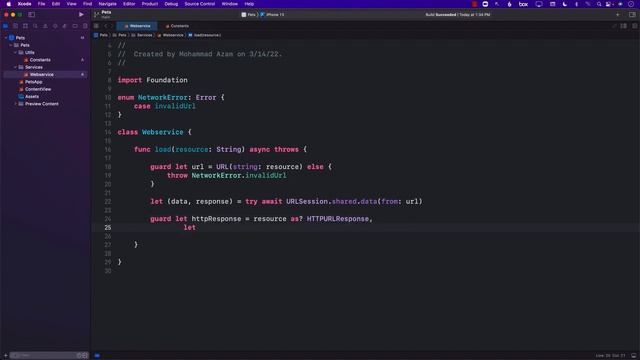The height and width of the screenshot is (360, 640).
Task: Open the File menu
Action: (x=42, y=4)
